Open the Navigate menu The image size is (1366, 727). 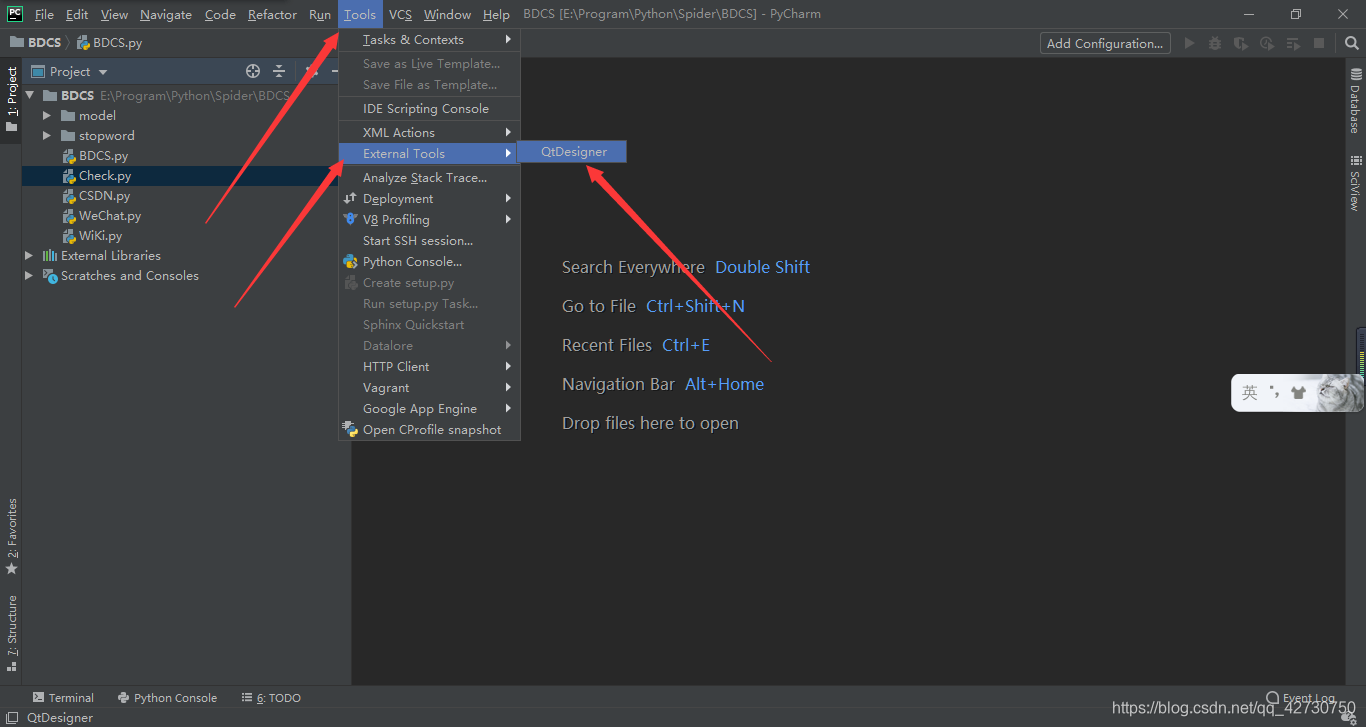tap(166, 14)
